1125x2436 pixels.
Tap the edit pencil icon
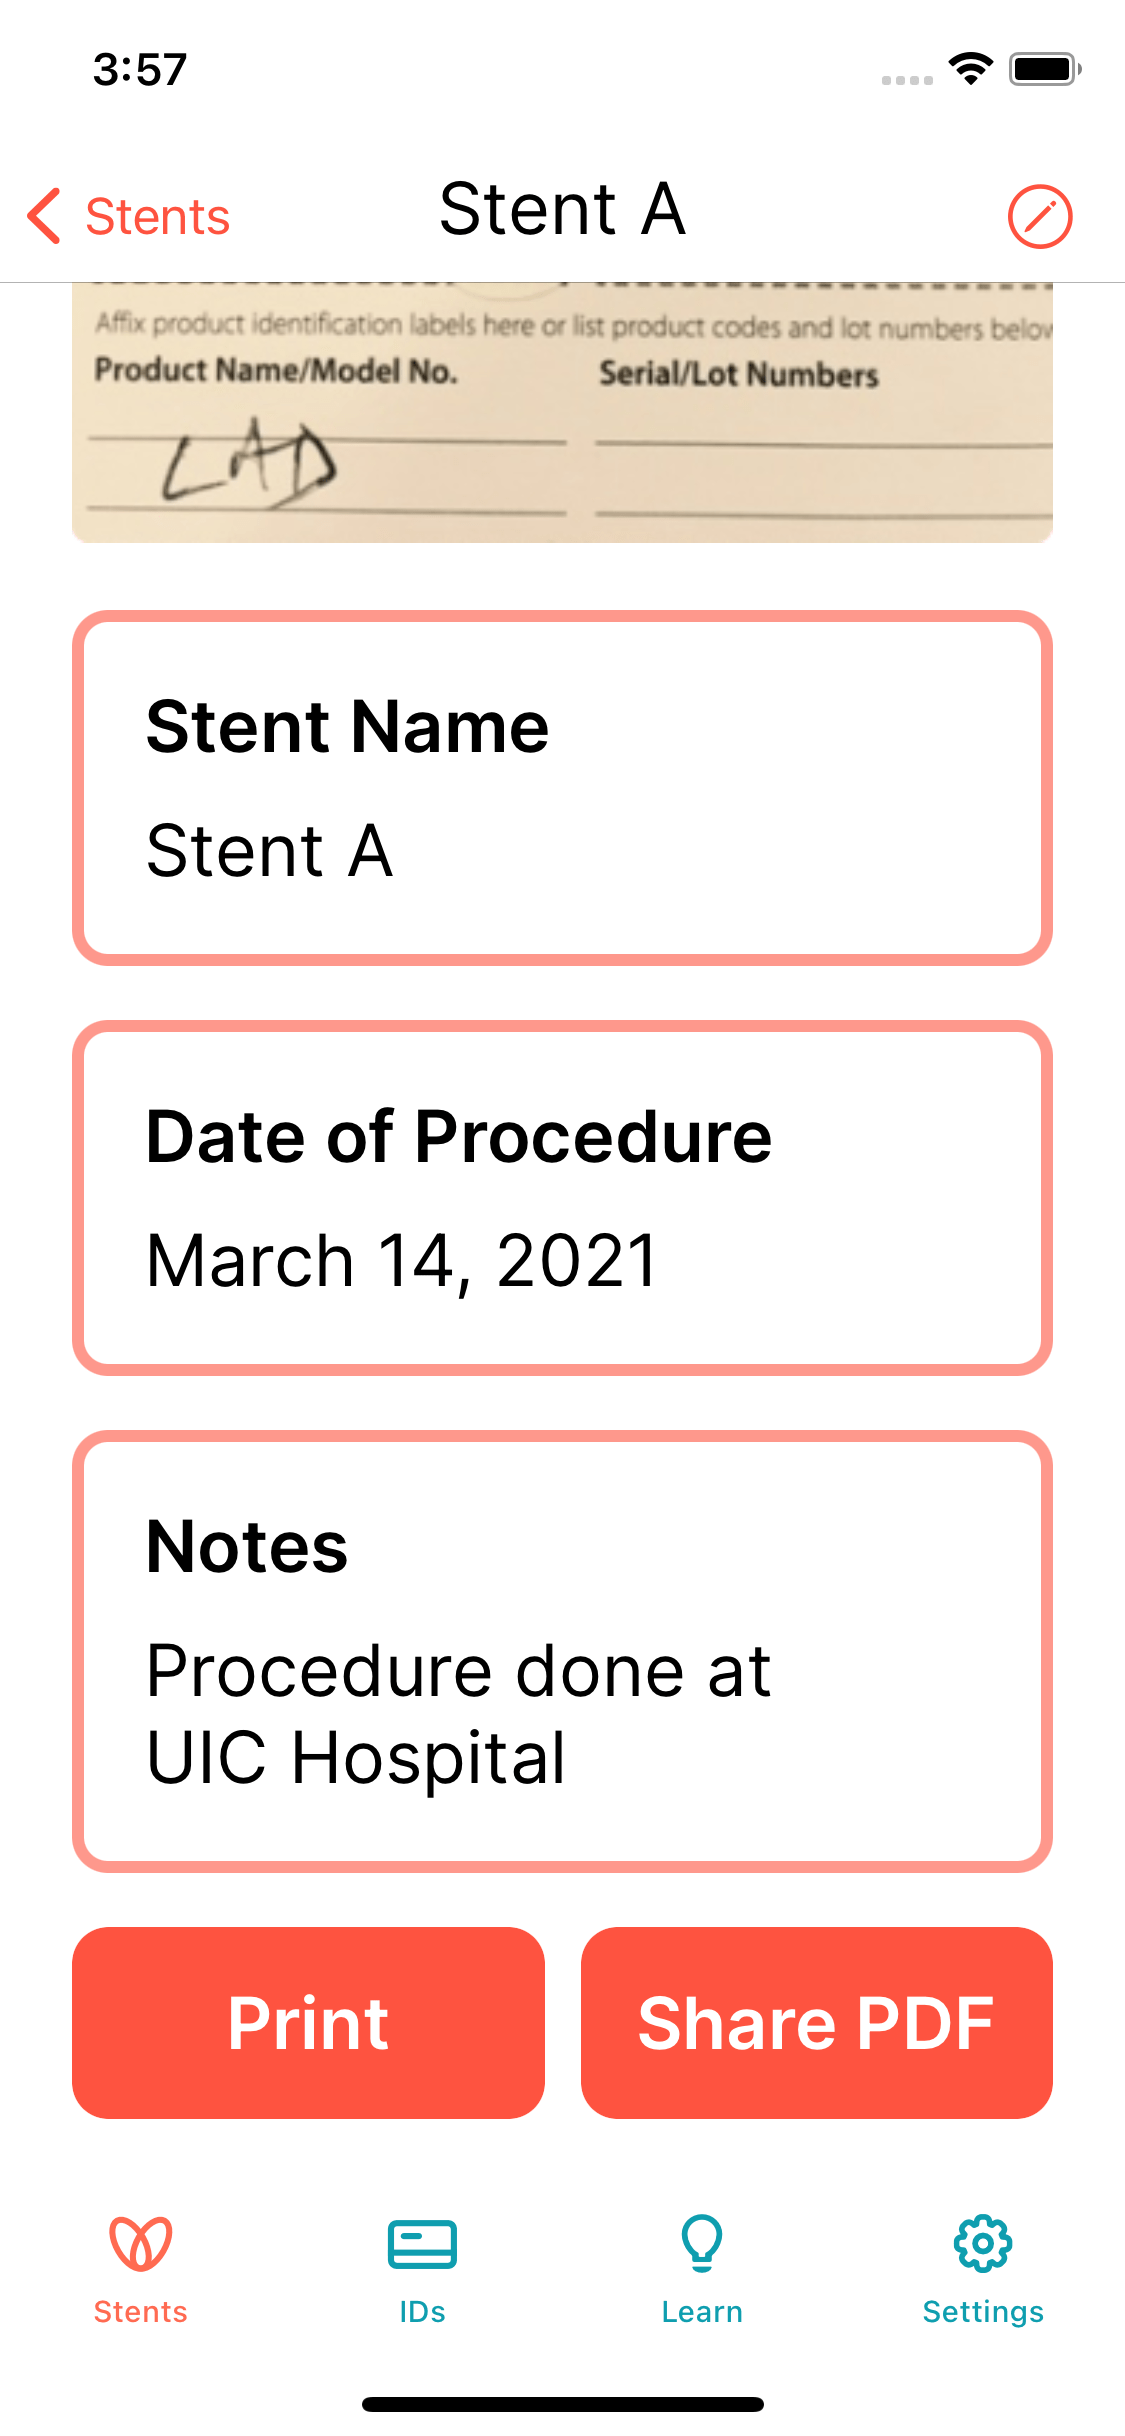pyautogui.click(x=1039, y=216)
